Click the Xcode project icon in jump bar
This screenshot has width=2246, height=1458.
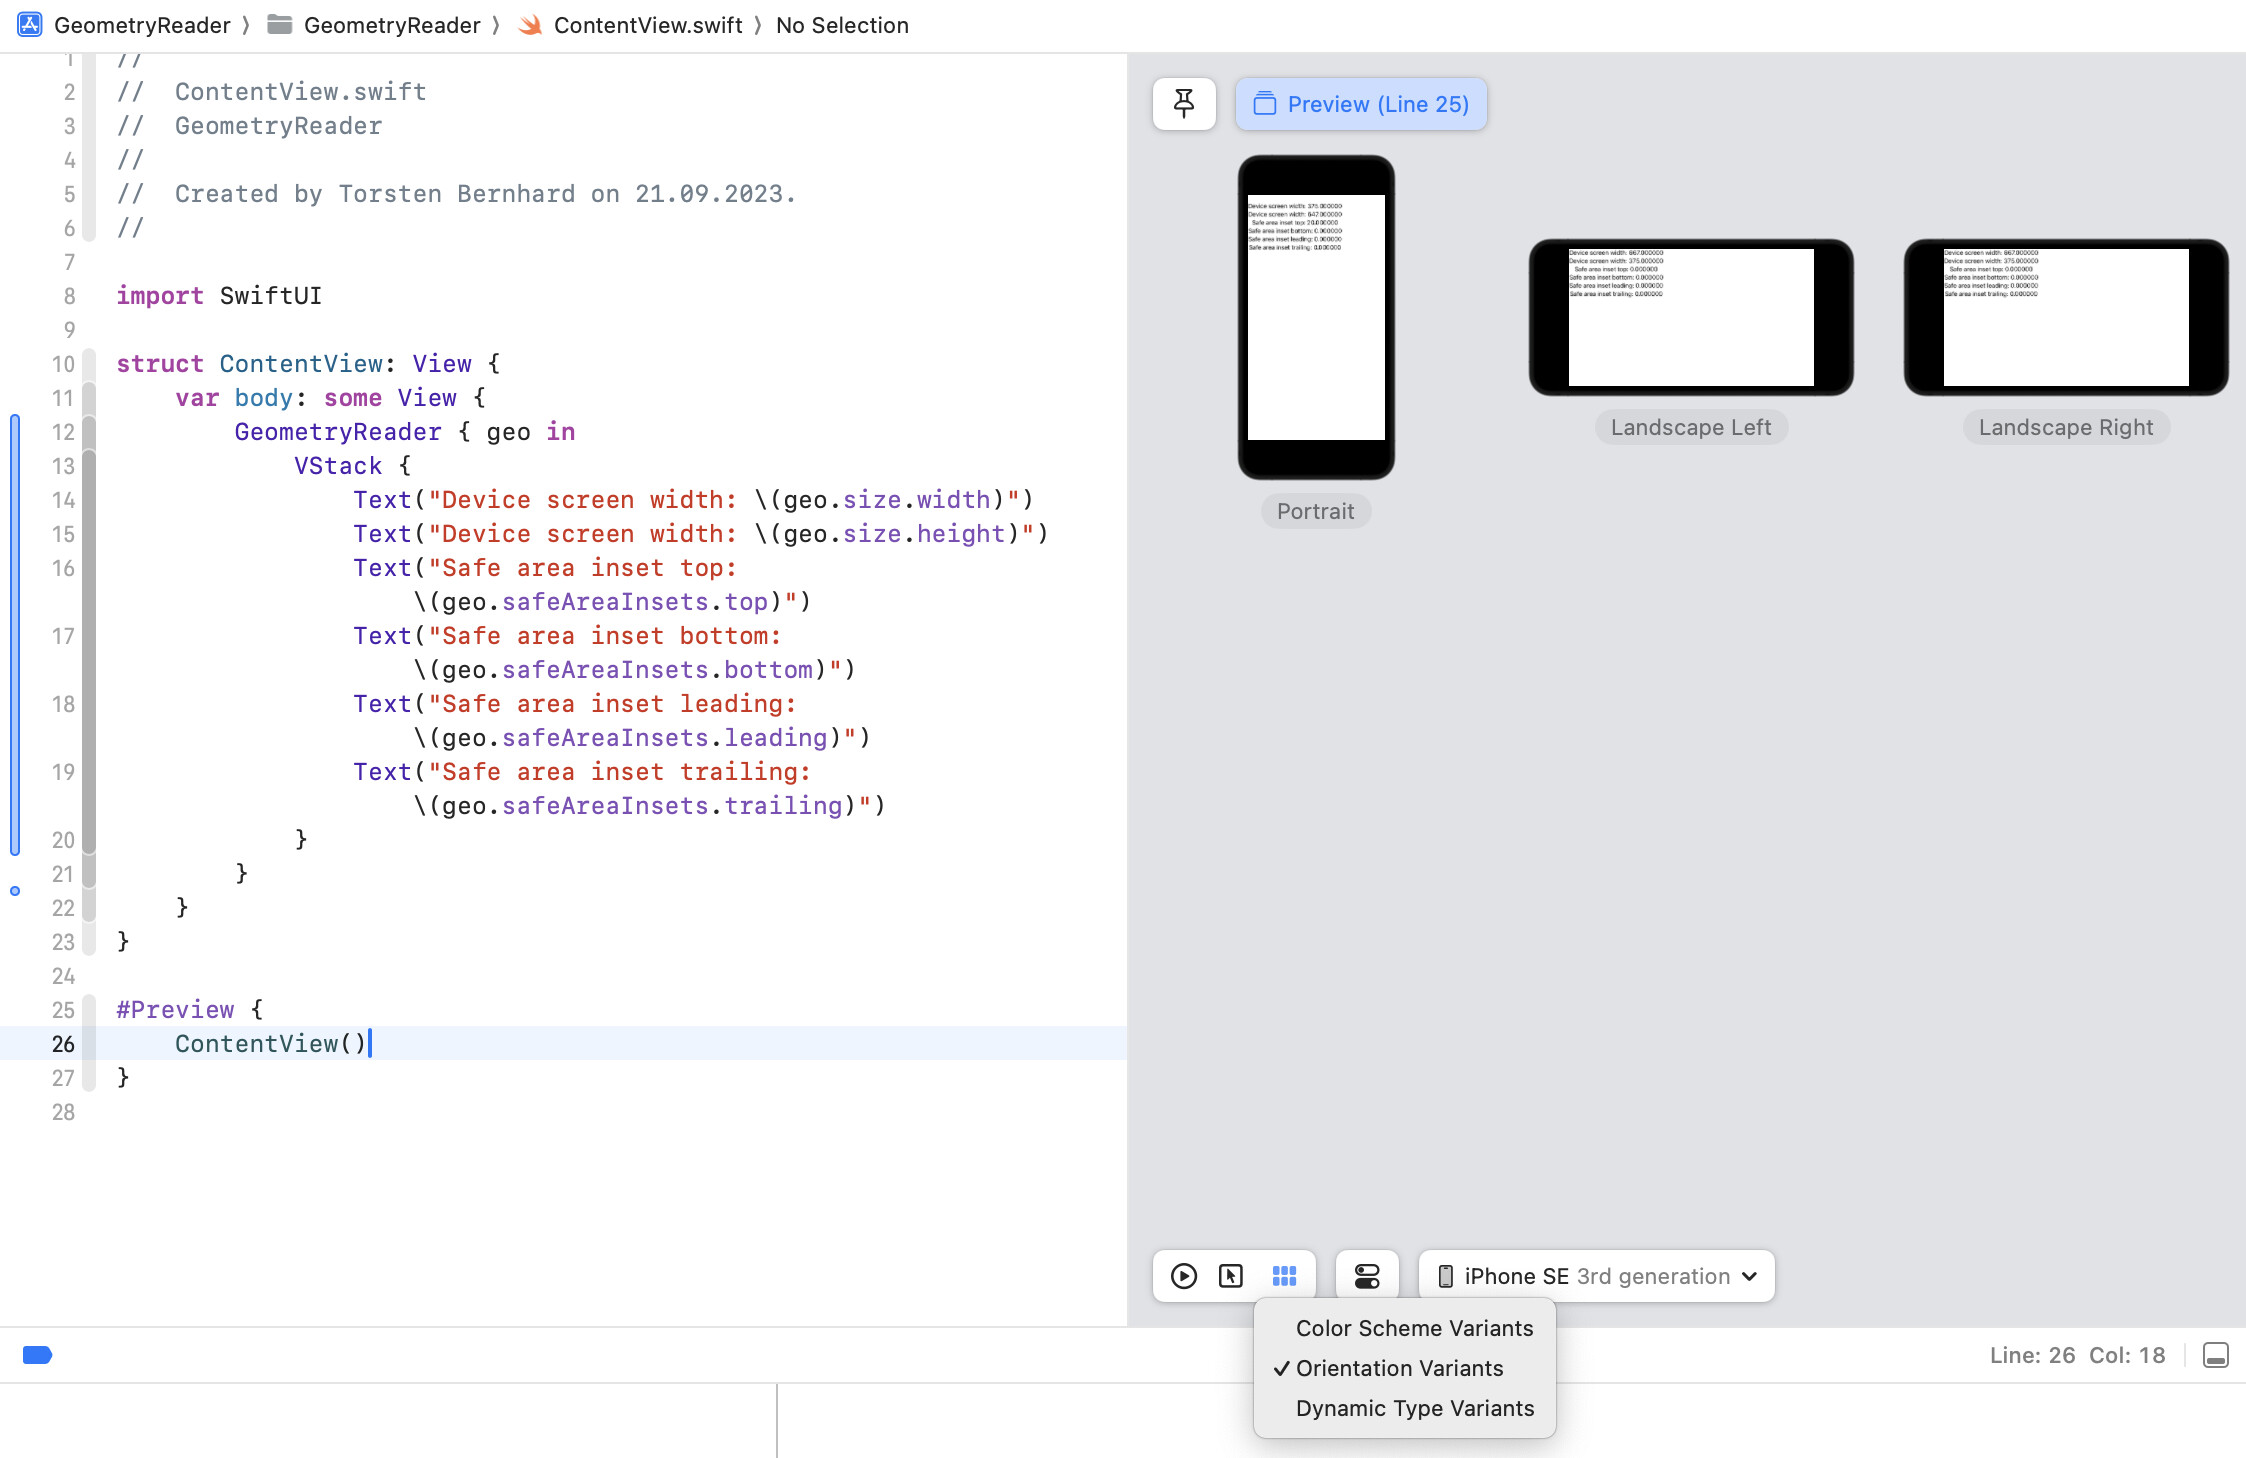30,25
